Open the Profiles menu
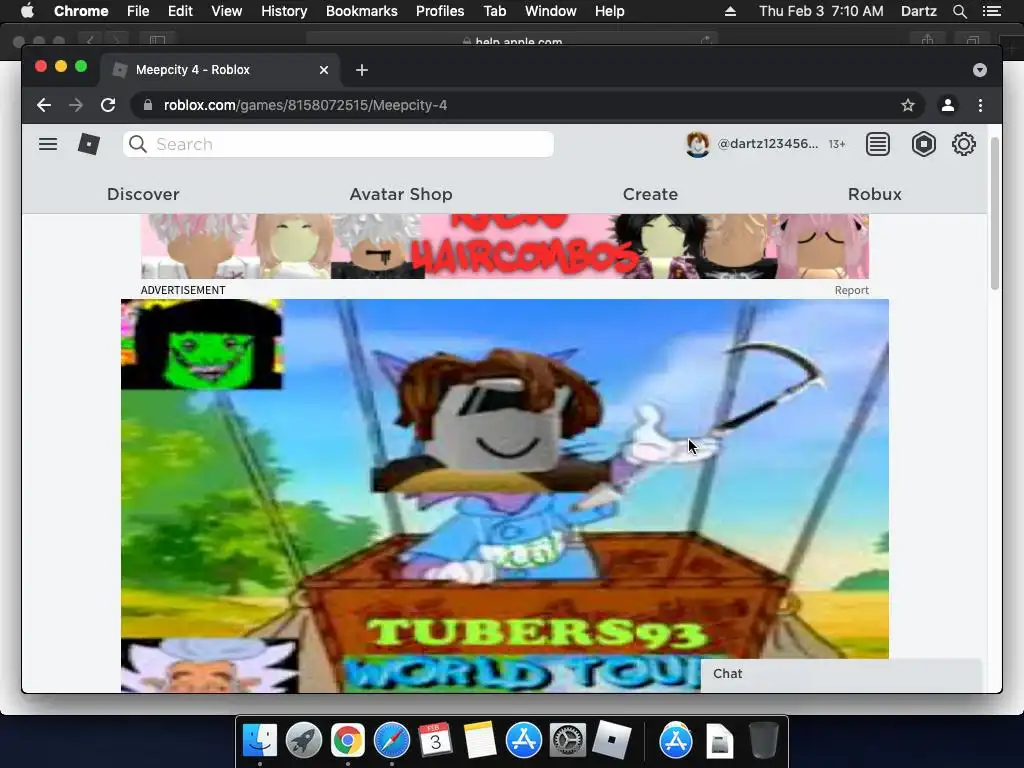 (440, 11)
